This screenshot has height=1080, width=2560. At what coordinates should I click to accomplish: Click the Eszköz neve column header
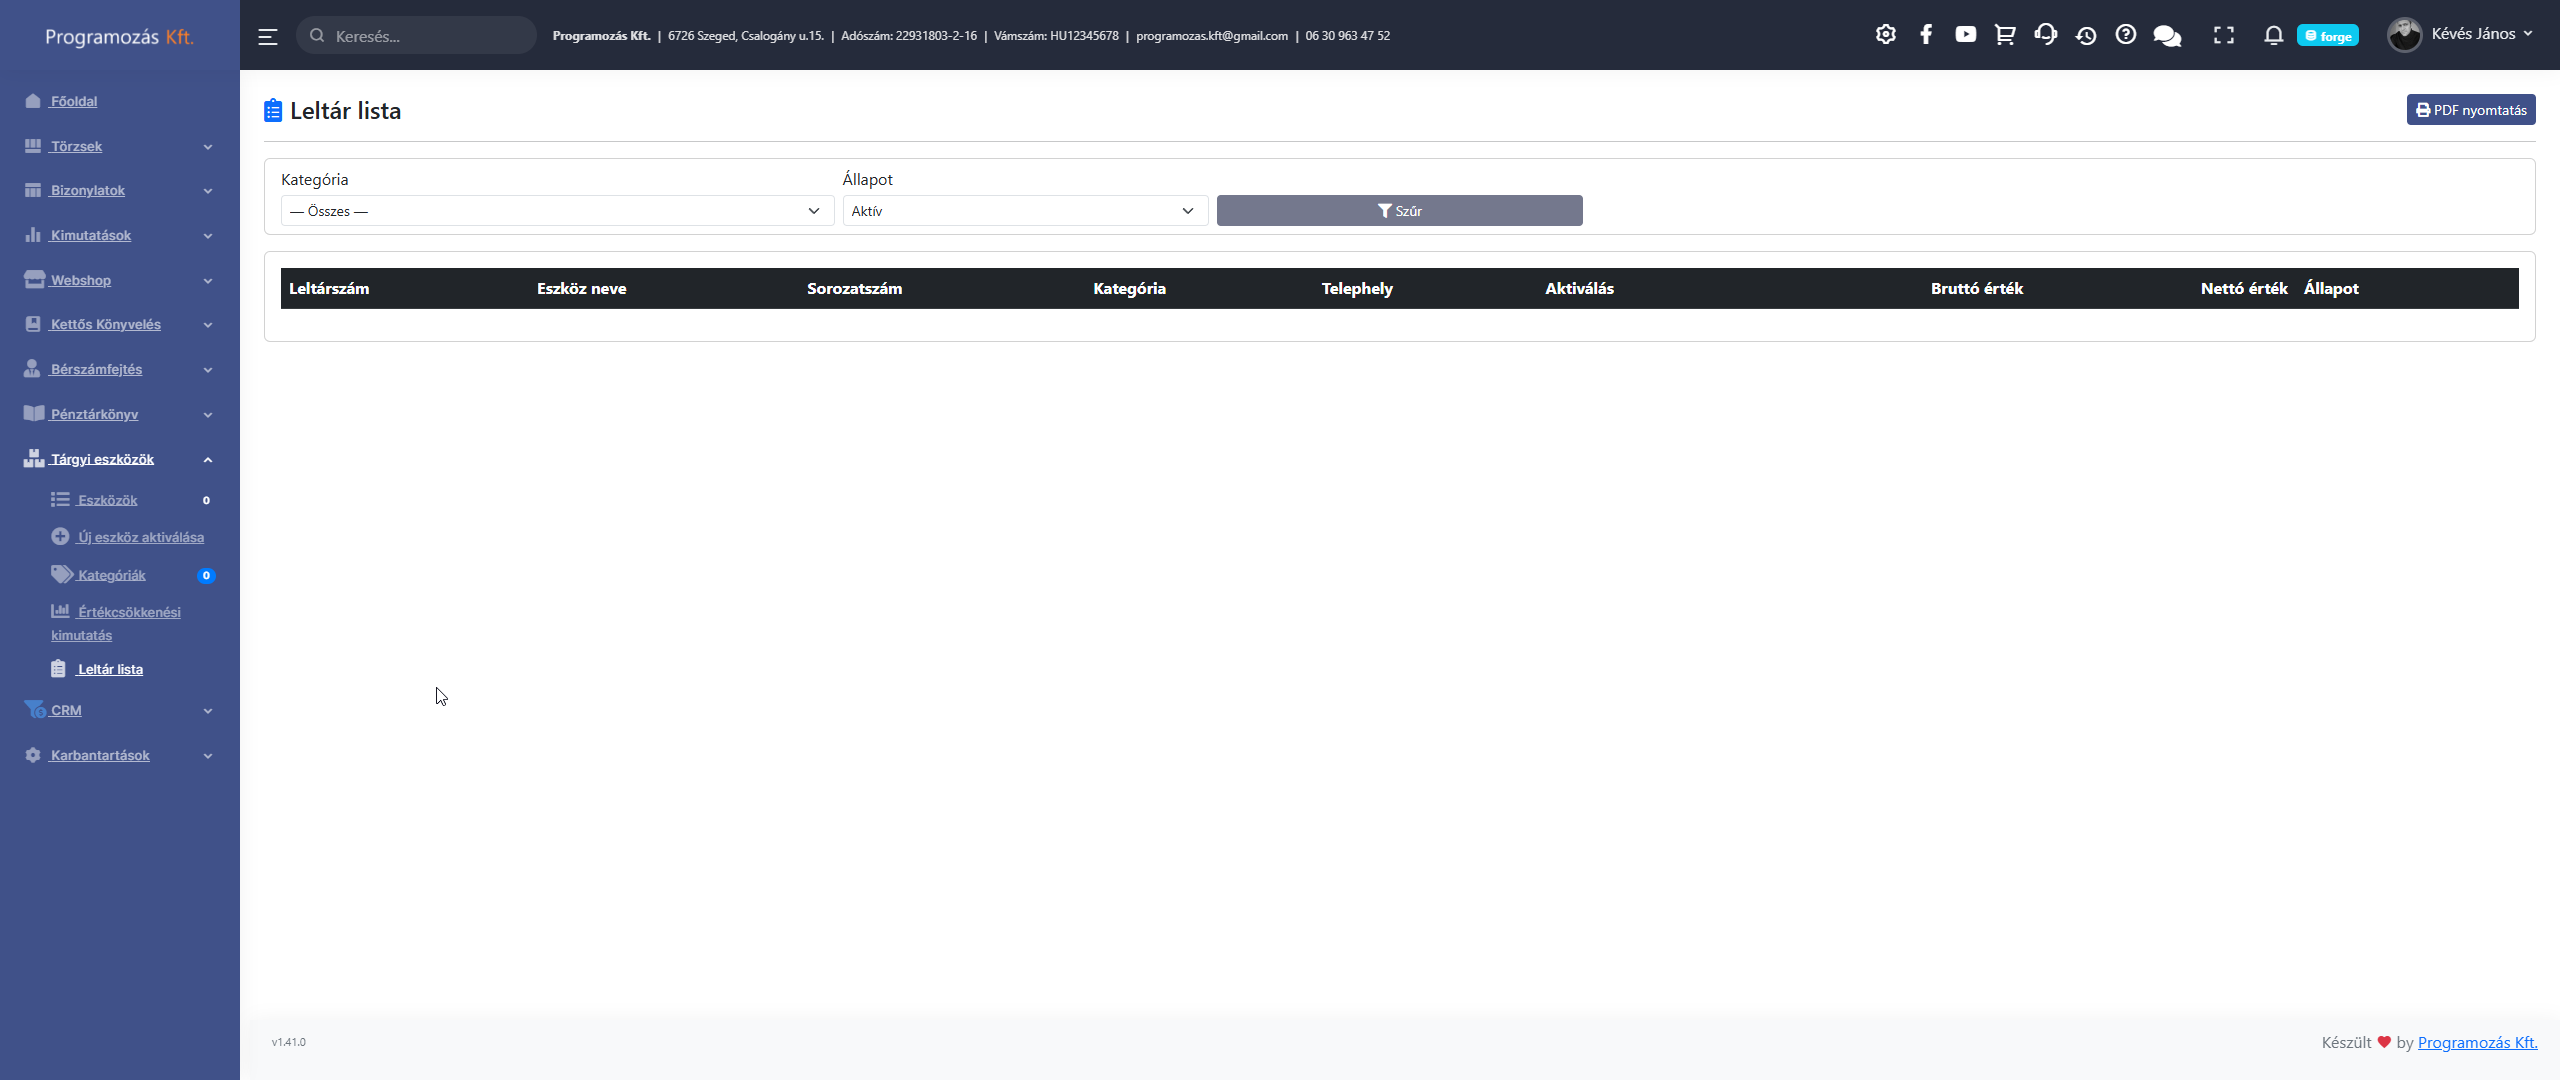coord(582,288)
